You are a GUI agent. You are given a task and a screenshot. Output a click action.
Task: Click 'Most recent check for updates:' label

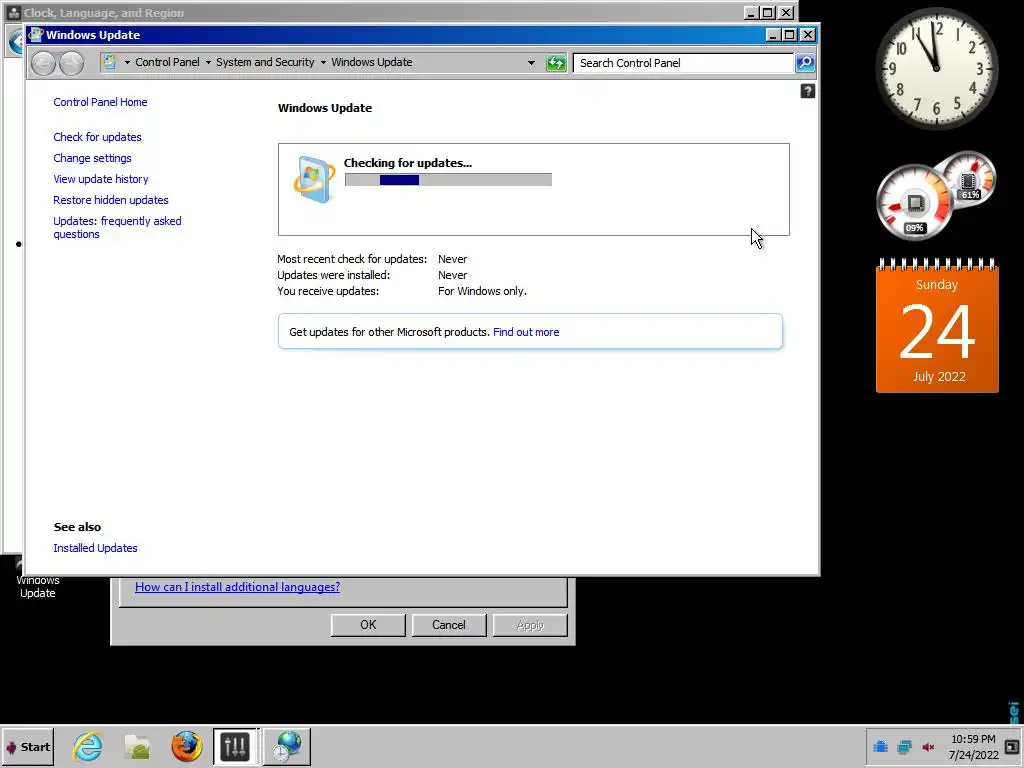tap(352, 259)
